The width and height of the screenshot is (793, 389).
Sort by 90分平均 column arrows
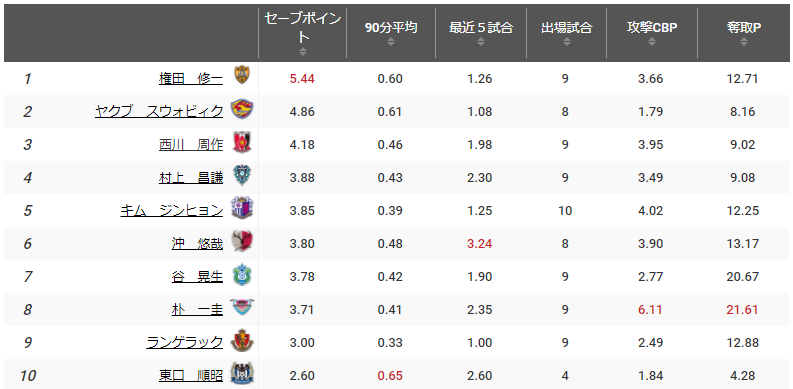pos(391,42)
